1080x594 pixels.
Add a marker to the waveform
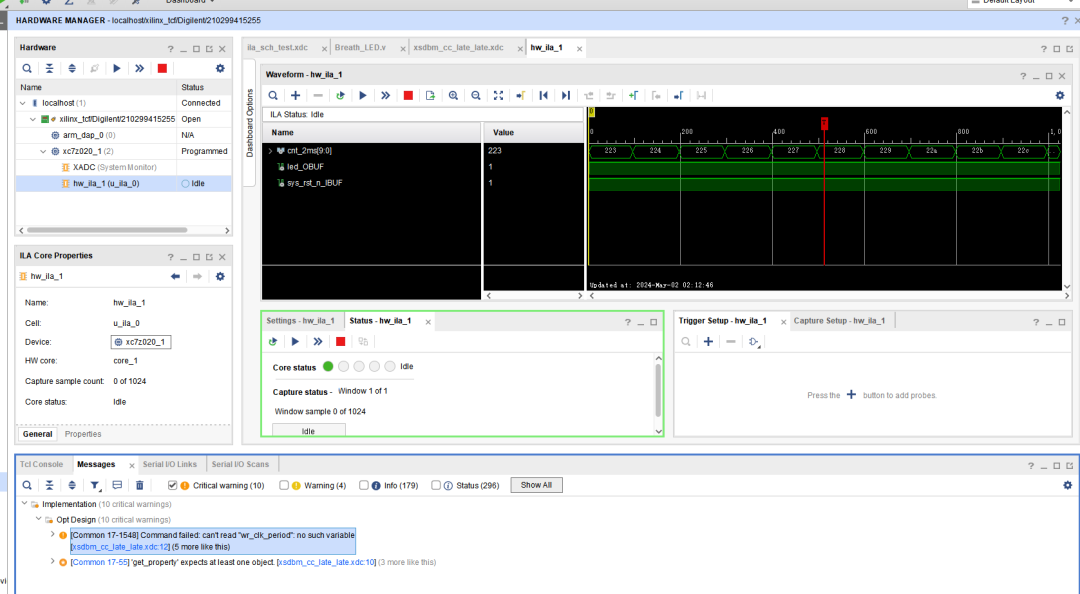(x=634, y=96)
